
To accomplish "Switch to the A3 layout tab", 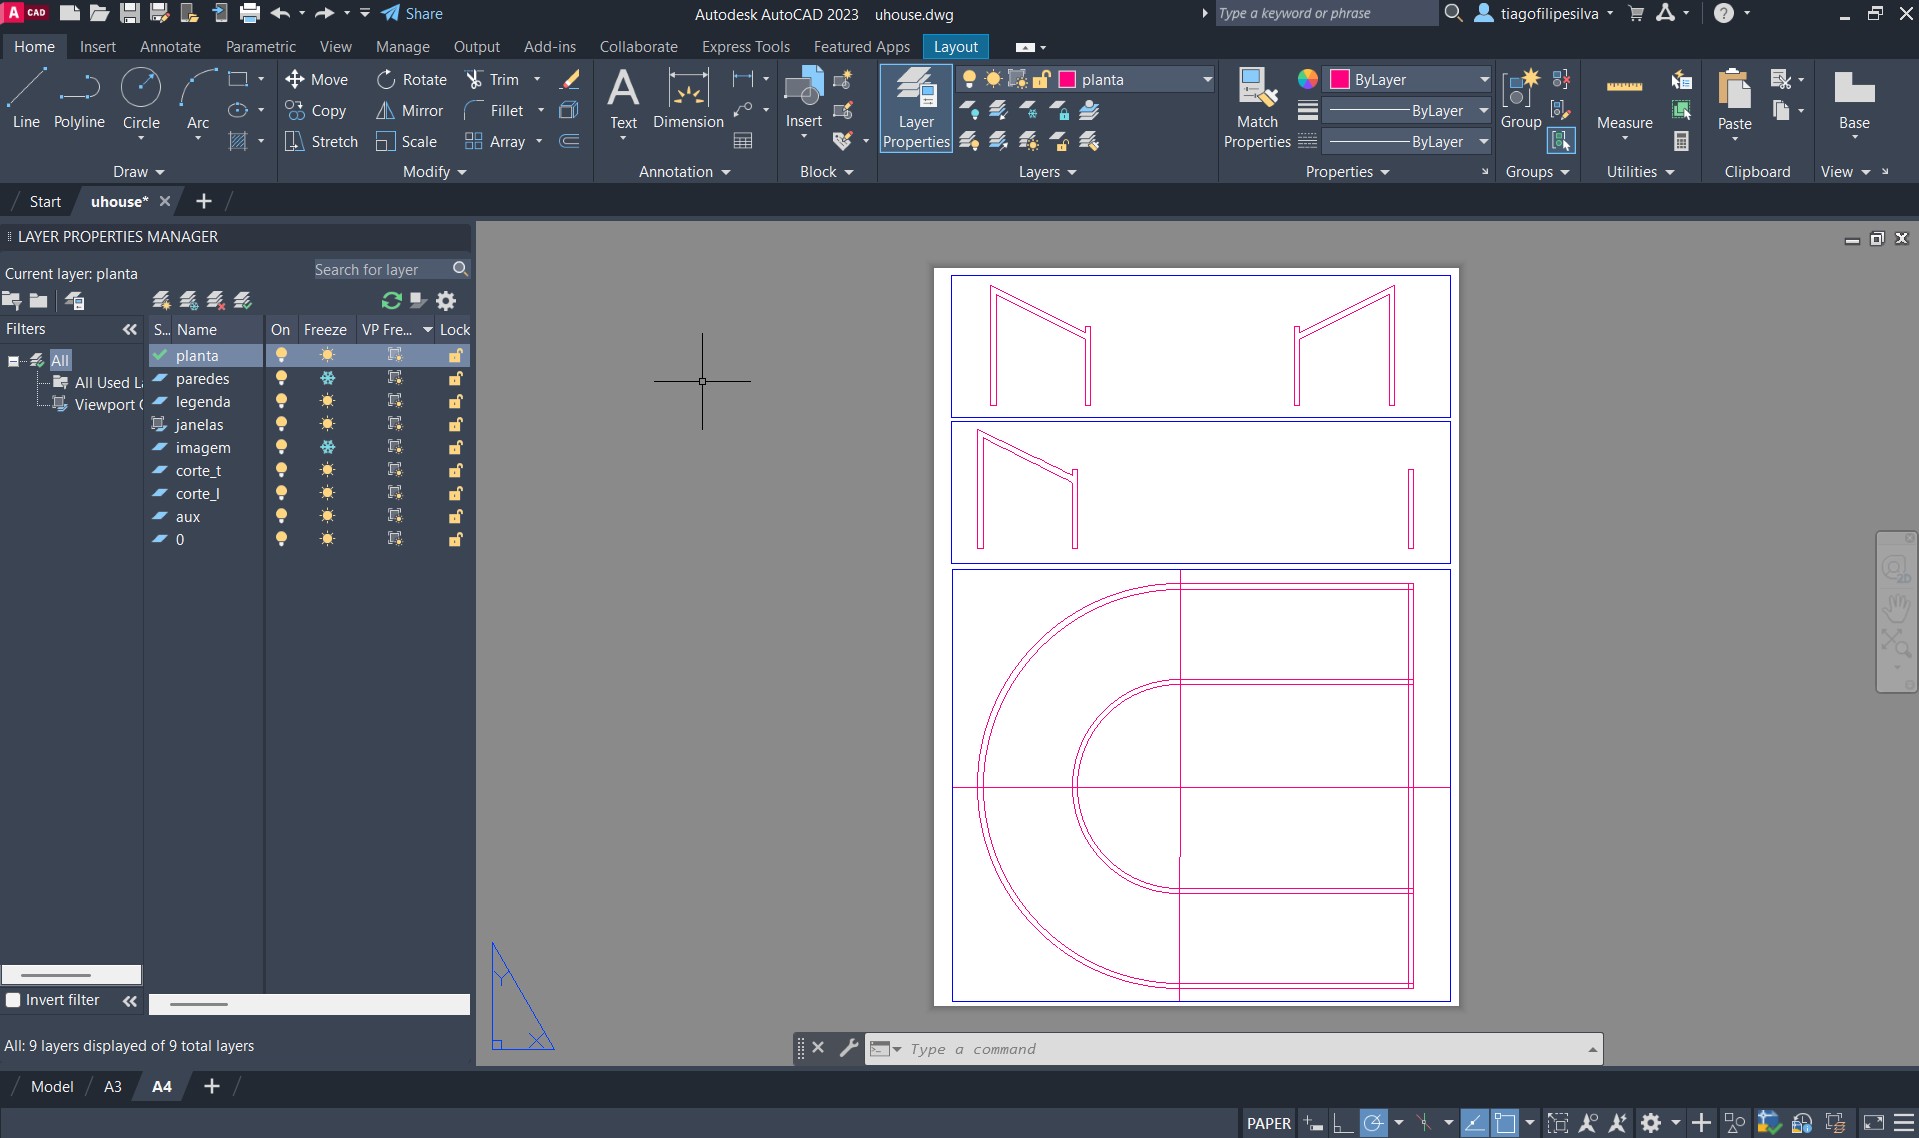I will 113,1086.
